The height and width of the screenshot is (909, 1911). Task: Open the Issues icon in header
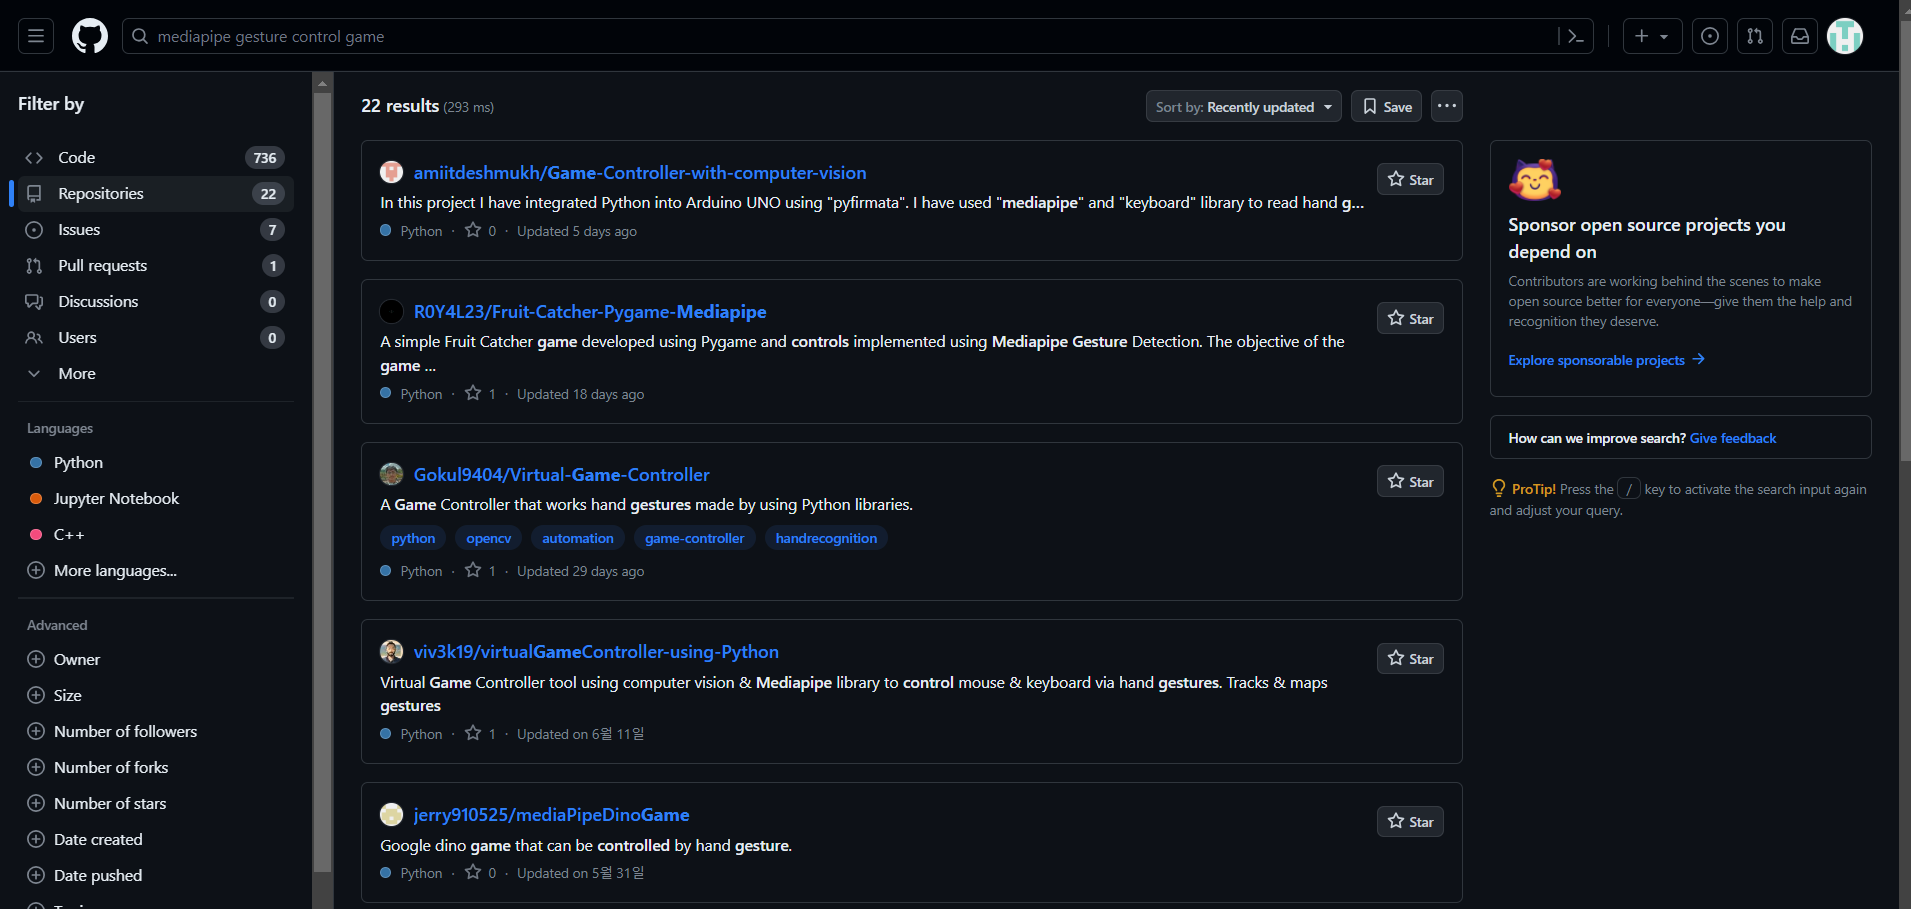(1710, 36)
